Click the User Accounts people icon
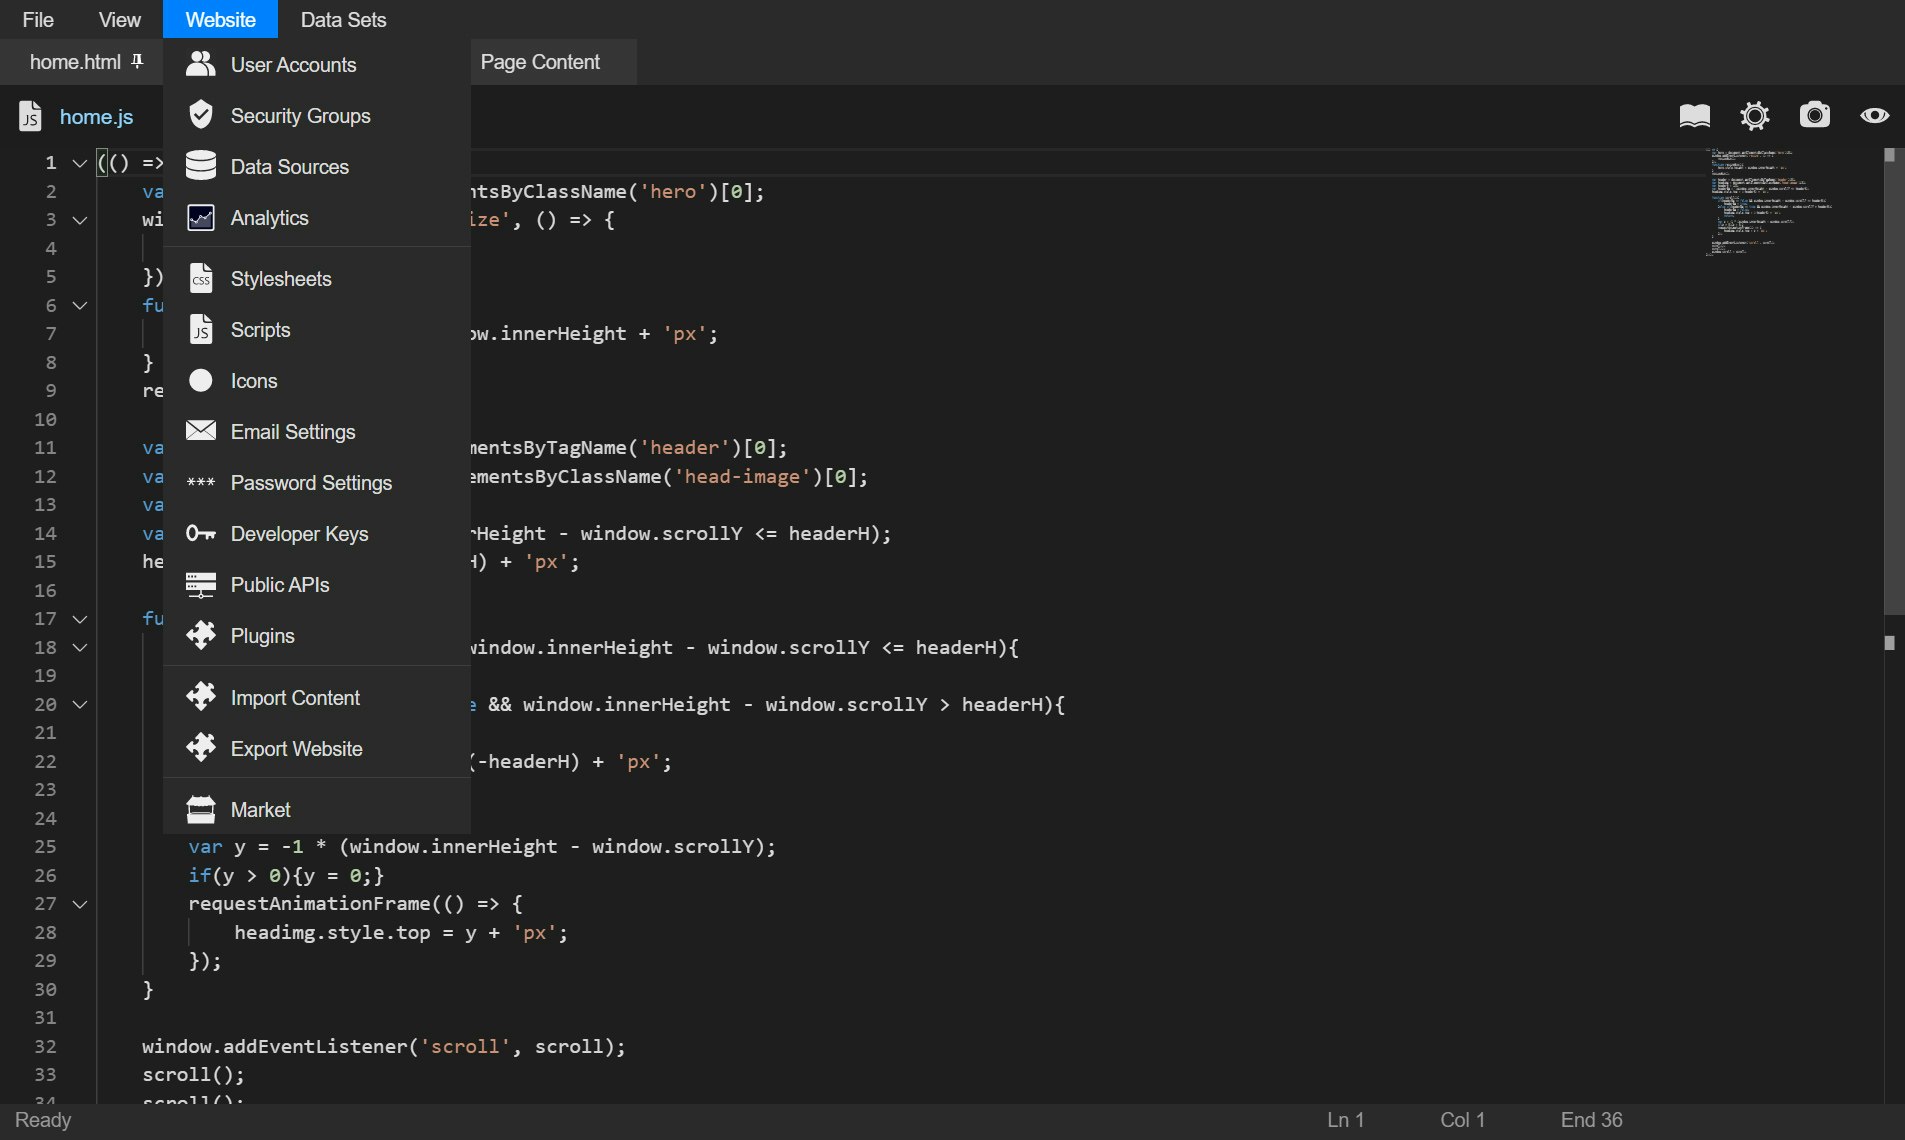 (201, 64)
